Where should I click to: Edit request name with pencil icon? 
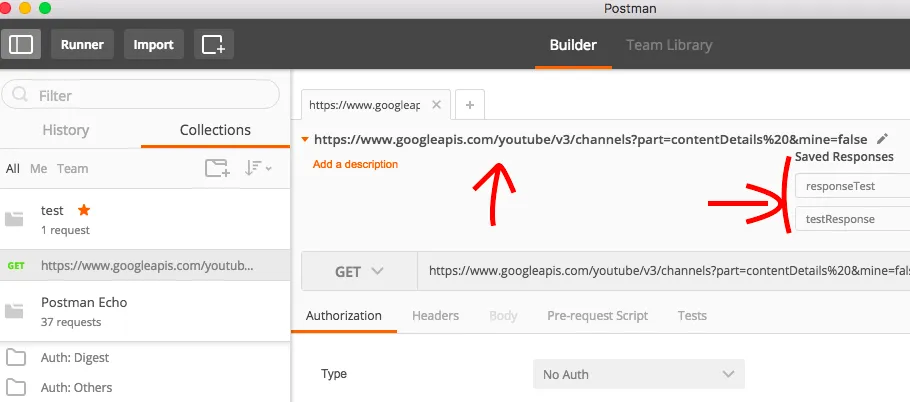pyautogui.click(x=882, y=139)
